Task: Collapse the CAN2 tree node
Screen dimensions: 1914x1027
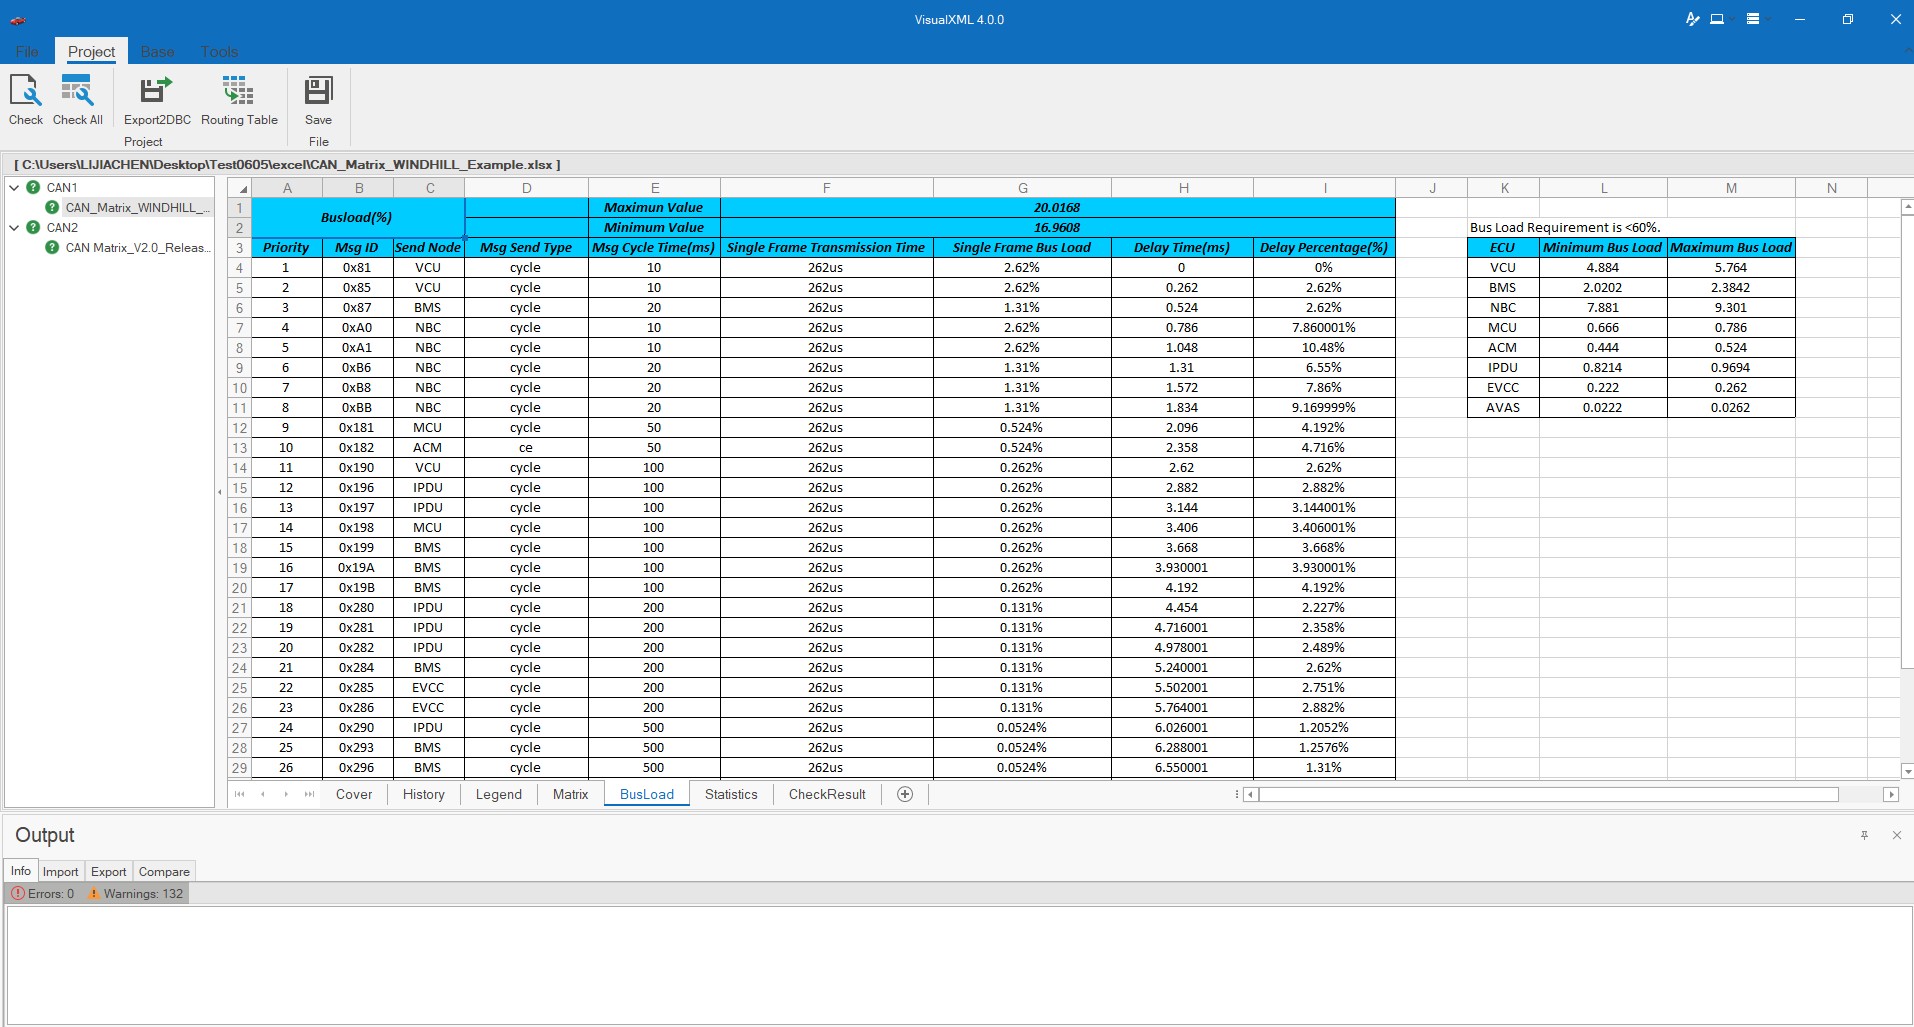Action: [14, 227]
